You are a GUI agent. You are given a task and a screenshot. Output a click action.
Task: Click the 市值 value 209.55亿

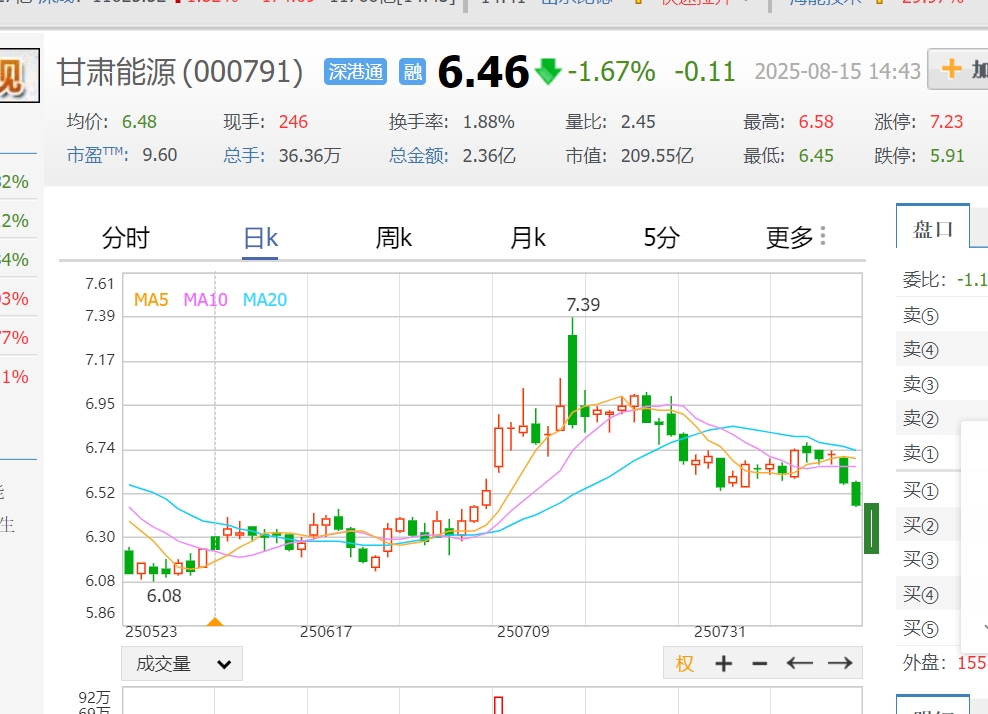pyautogui.click(x=657, y=155)
